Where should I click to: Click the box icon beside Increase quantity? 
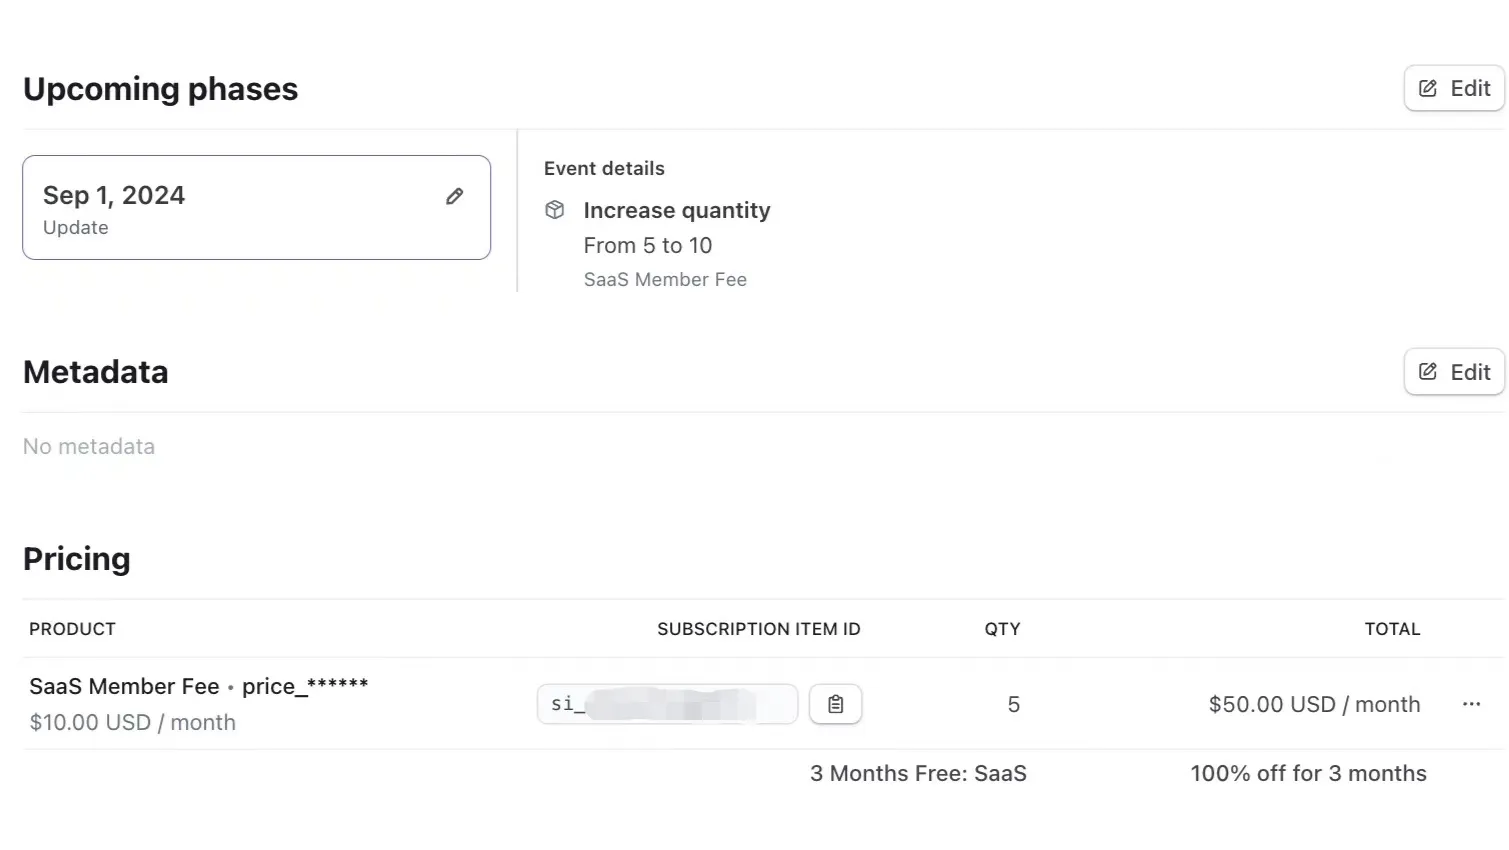(x=555, y=210)
